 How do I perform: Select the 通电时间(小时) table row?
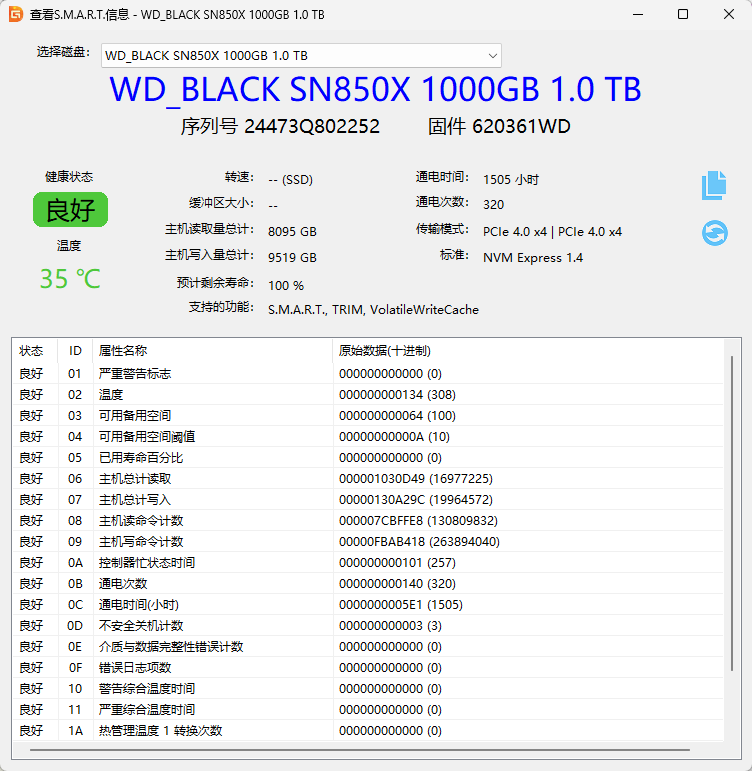(x=368, y=604)
